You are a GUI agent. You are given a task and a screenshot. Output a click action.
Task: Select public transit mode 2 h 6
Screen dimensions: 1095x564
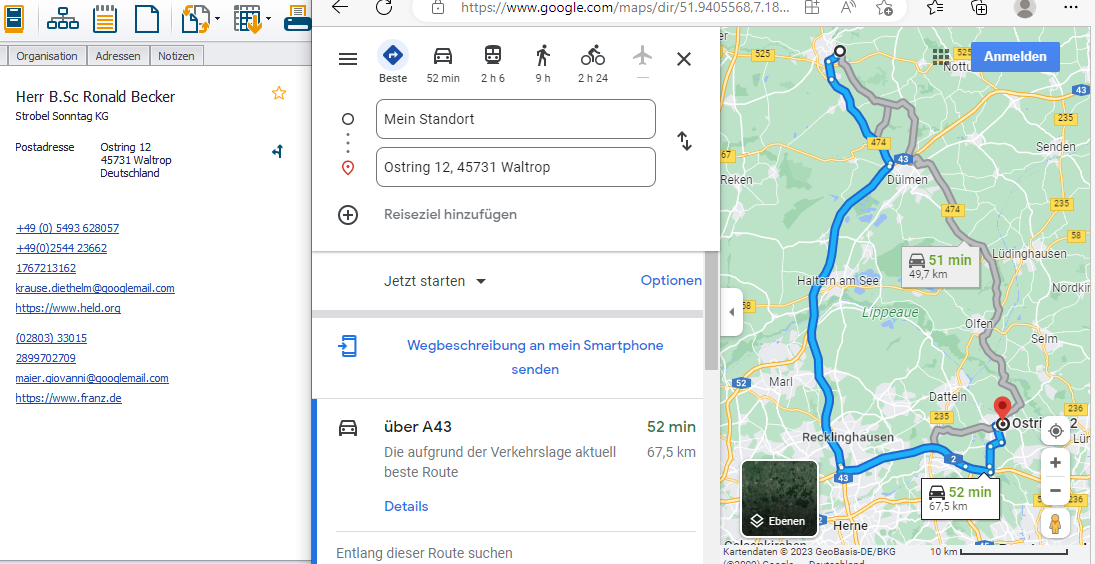[x=493, y=64]
